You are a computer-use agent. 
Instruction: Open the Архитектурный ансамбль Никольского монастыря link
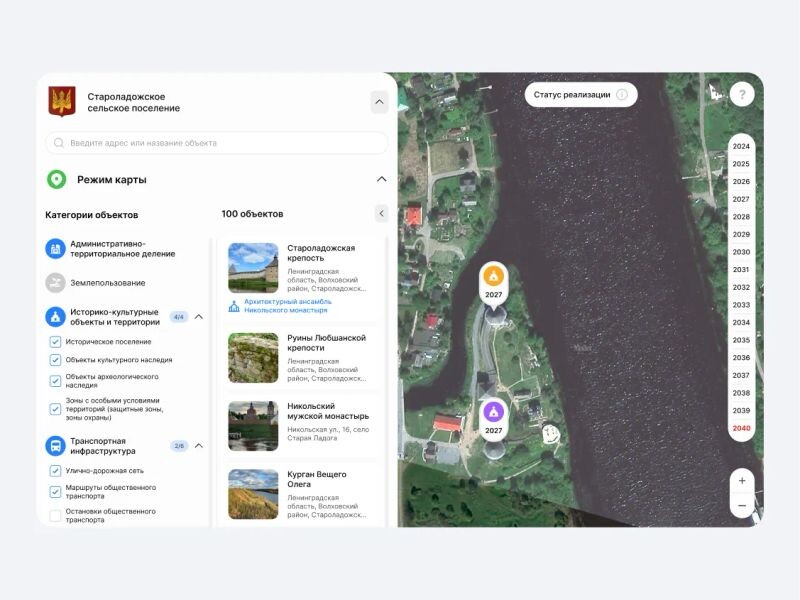pos(285,306)
